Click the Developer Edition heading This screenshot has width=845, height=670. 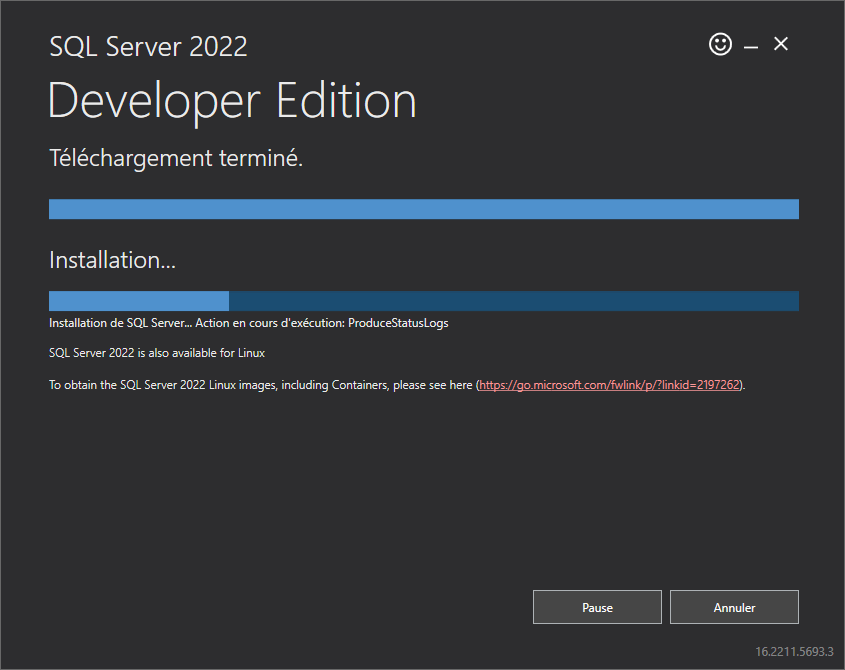pos(232,101)
